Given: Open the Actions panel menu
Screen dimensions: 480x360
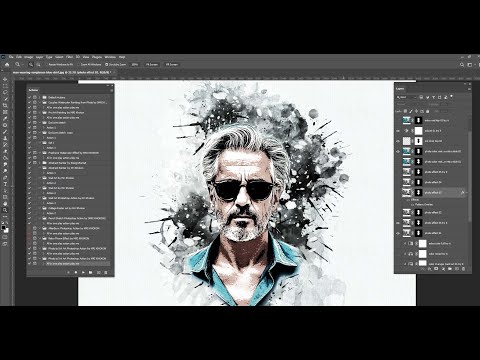Looking at the screenshot, I should pyautogui.click(x=112, y=90).
